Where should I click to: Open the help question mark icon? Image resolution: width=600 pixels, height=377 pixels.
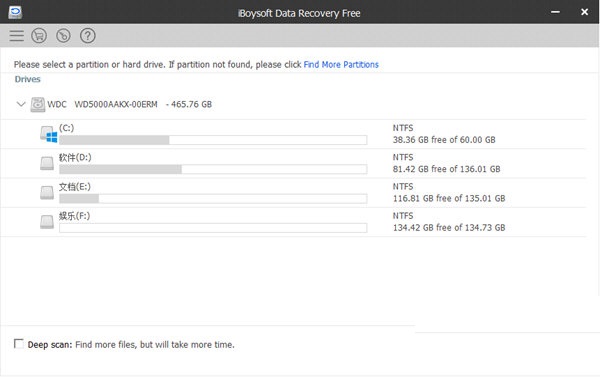[x=88, y=36]
